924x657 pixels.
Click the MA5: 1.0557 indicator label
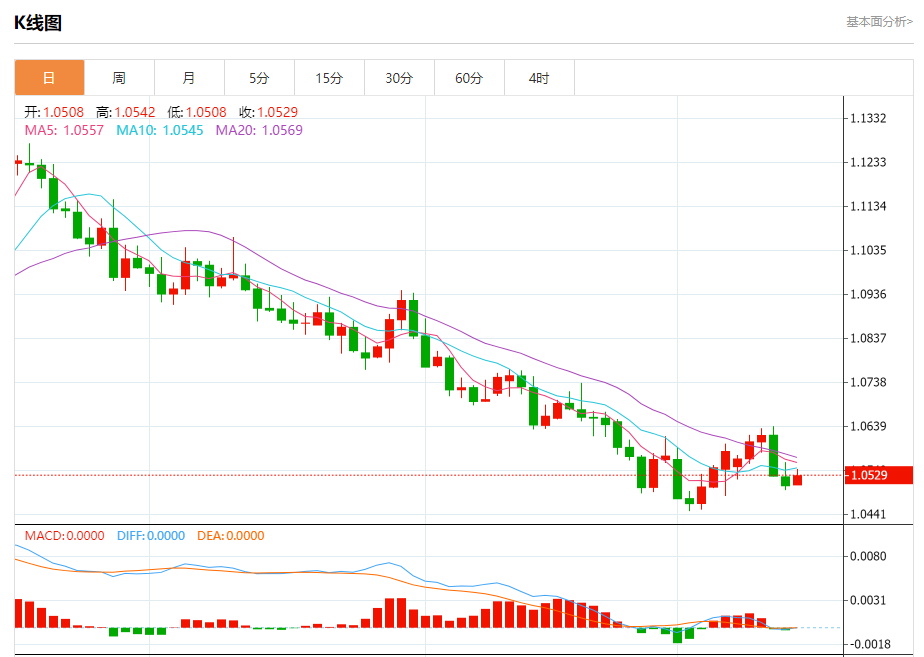[x=64, y=130]
